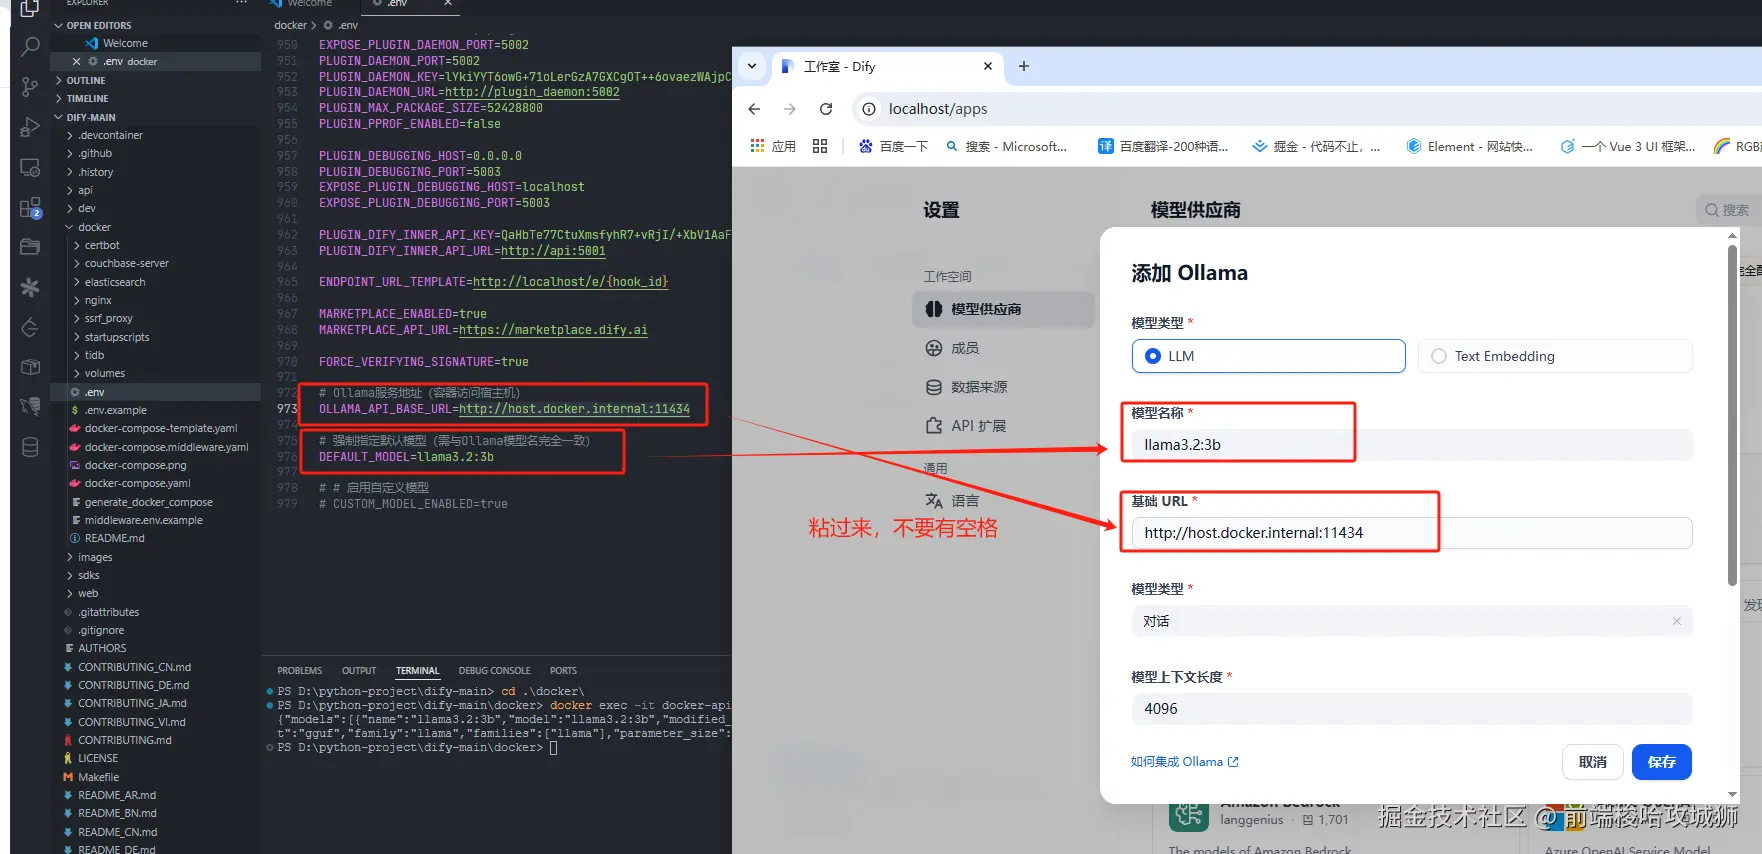Open 模型供应商 in settings sidebar
Image resolution: width=1762 pixels, height=854 pixels.
(x=1003, y=309)
